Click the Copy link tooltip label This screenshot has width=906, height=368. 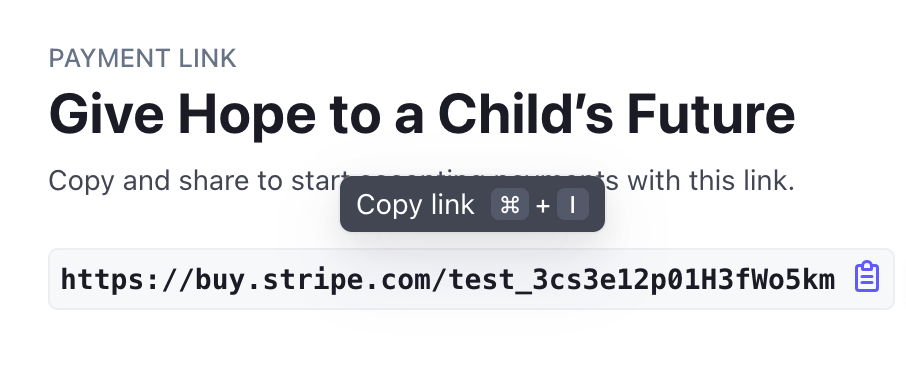click(x=415, y=205)
